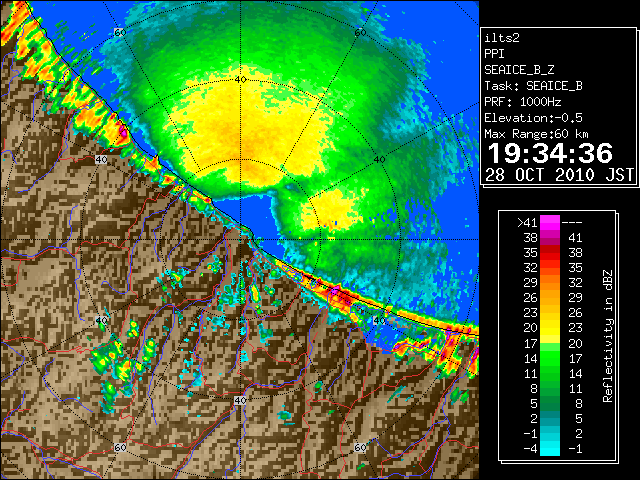Select the PPI scan type label
The image size is (640, 480).
pos(494,54)
